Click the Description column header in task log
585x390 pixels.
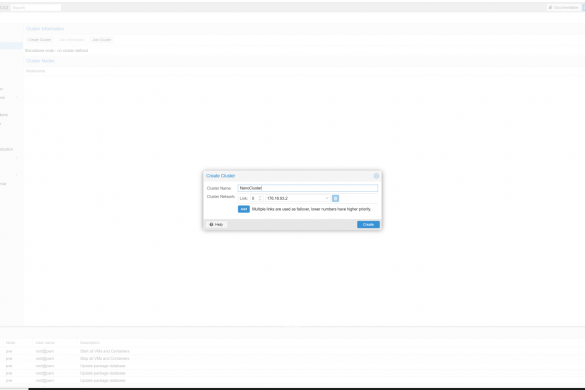click(x=90, y=343)
